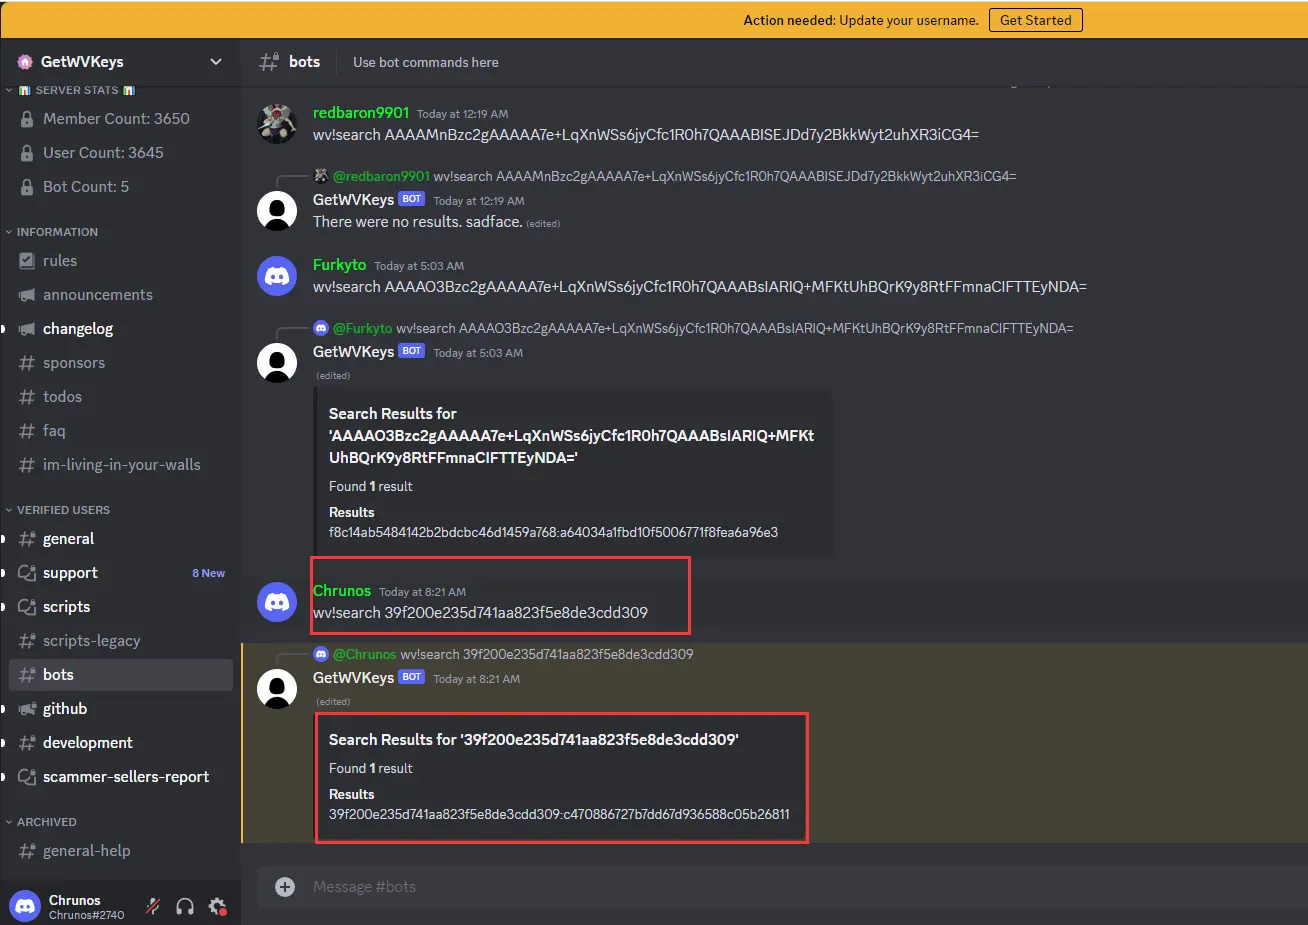The width and height of the screenshot is (1308, 925).
Task: Click the Get Started button
Action: tap(1035, 20)
